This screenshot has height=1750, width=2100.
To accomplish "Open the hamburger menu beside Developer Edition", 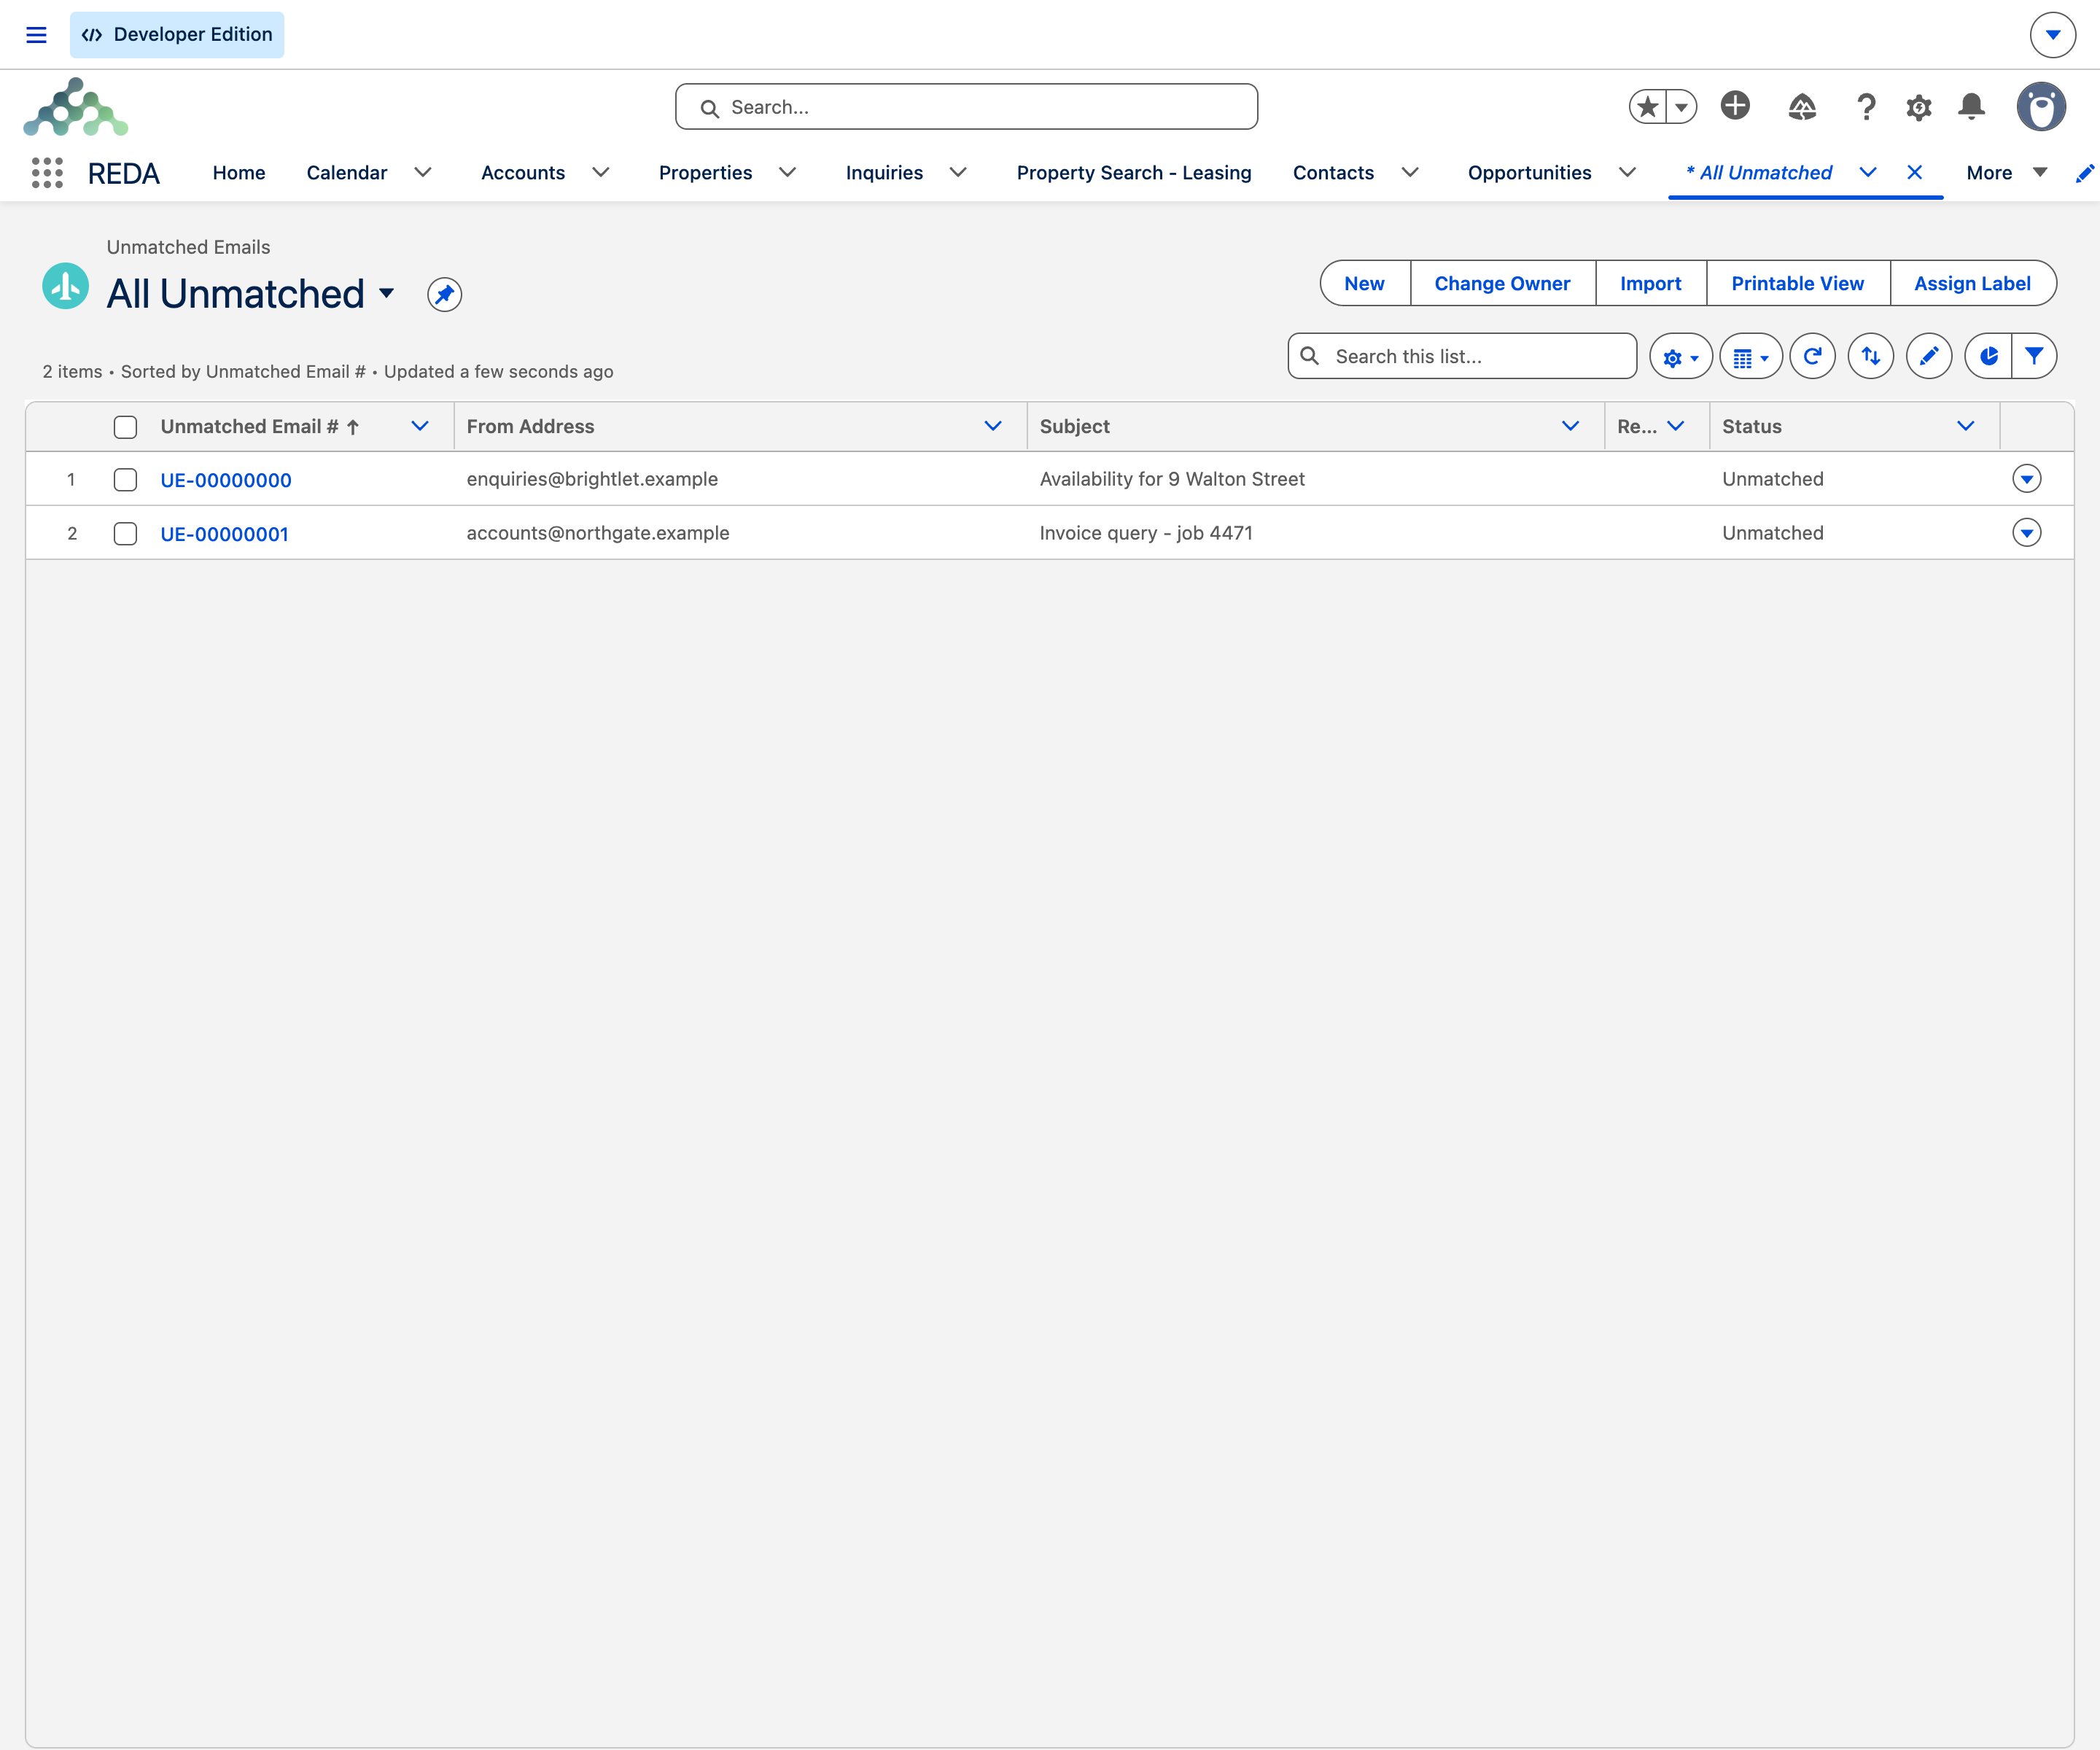I will (36, 35).
